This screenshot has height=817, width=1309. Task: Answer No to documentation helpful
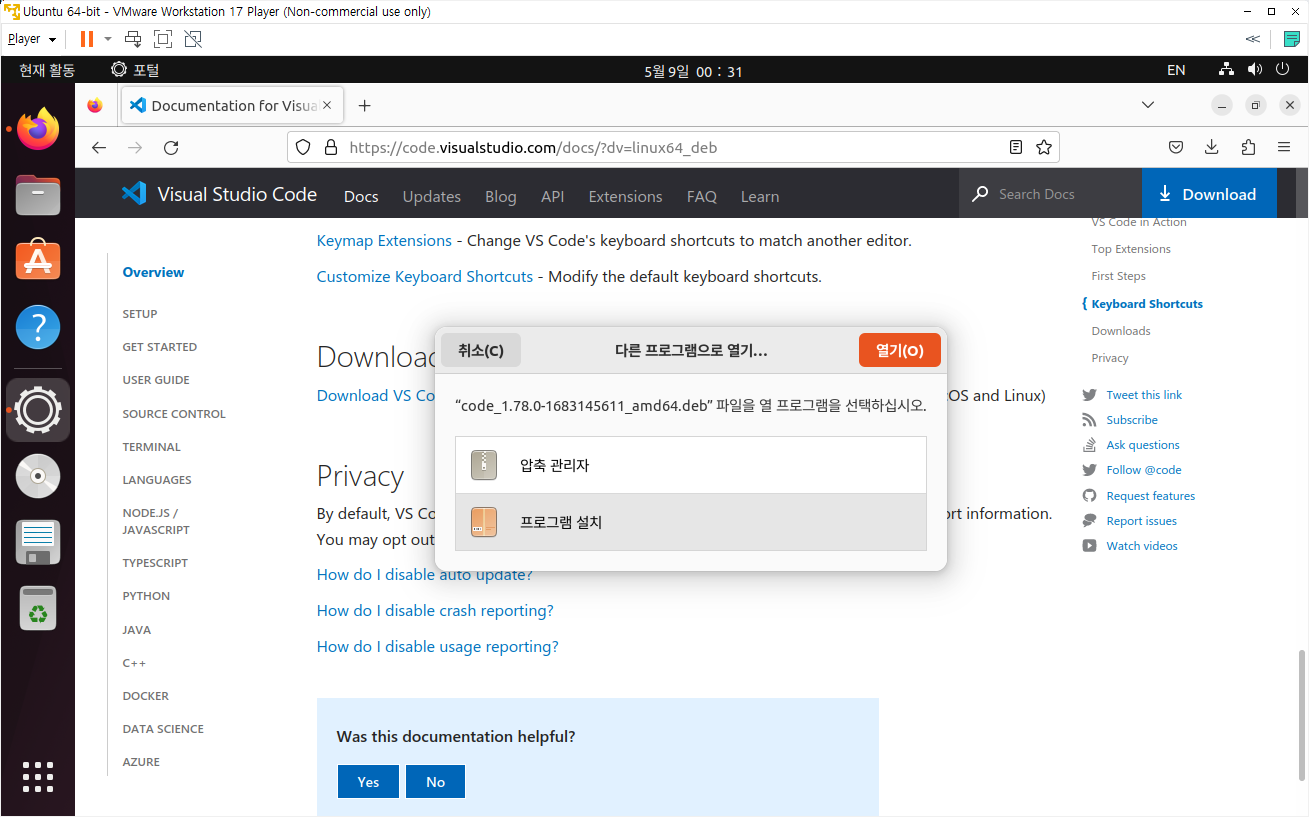(x=435, y=782)
